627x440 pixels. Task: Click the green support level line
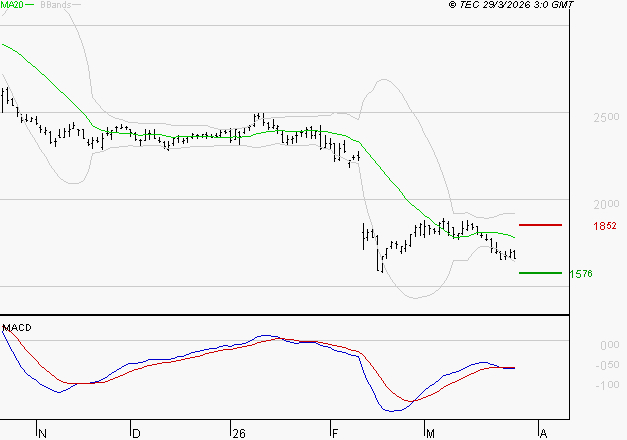click(x=541, y=273)
